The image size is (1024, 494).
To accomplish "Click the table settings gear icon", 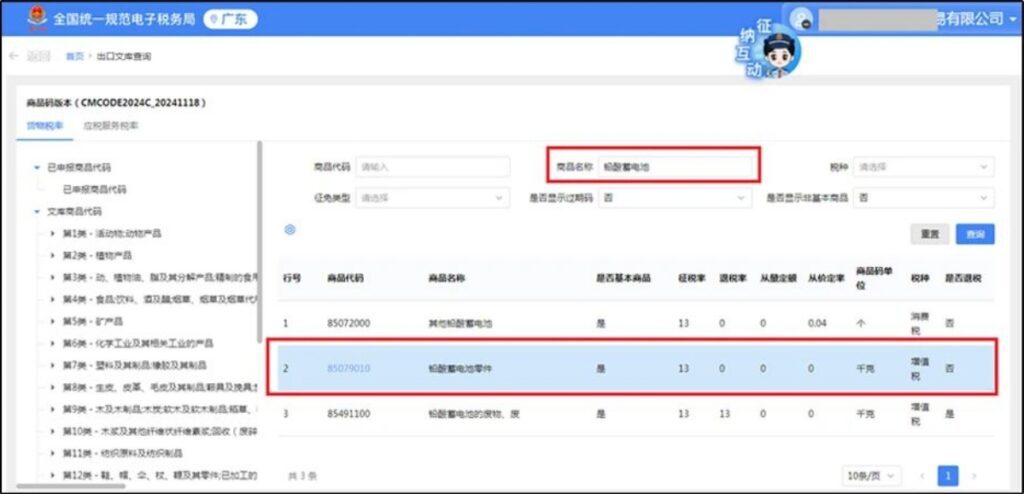I will click(290, 230).
